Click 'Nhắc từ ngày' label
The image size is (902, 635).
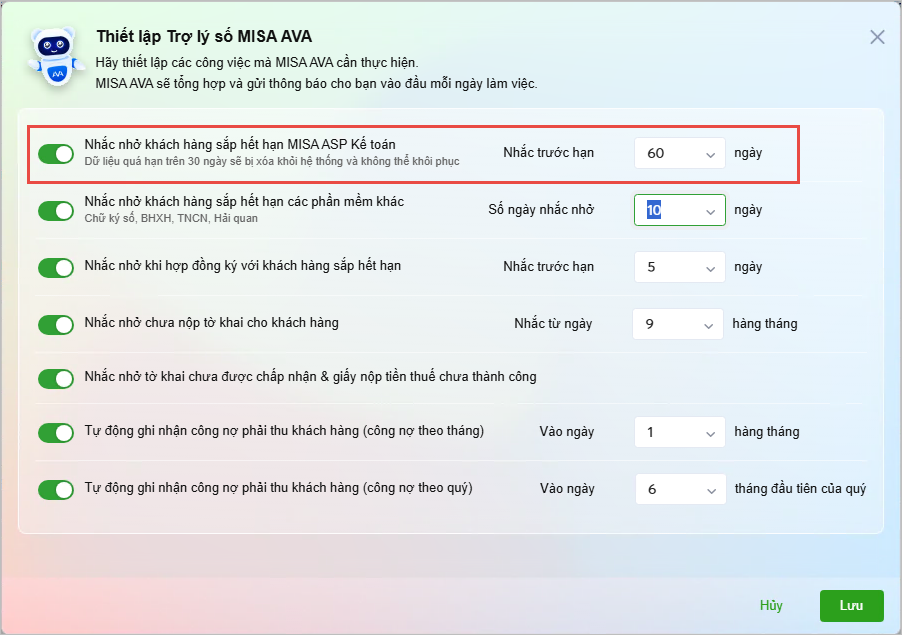pyautogui.click(x=553, y=324)
